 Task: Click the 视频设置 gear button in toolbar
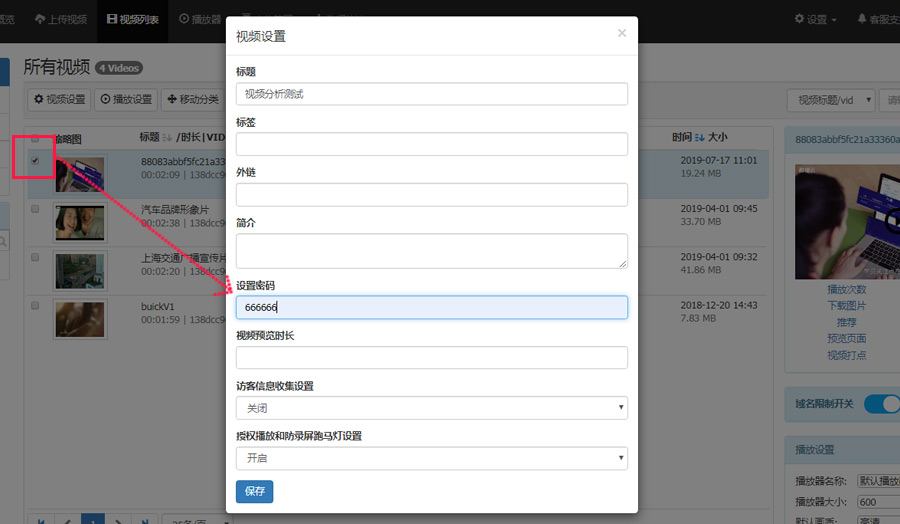58,99
